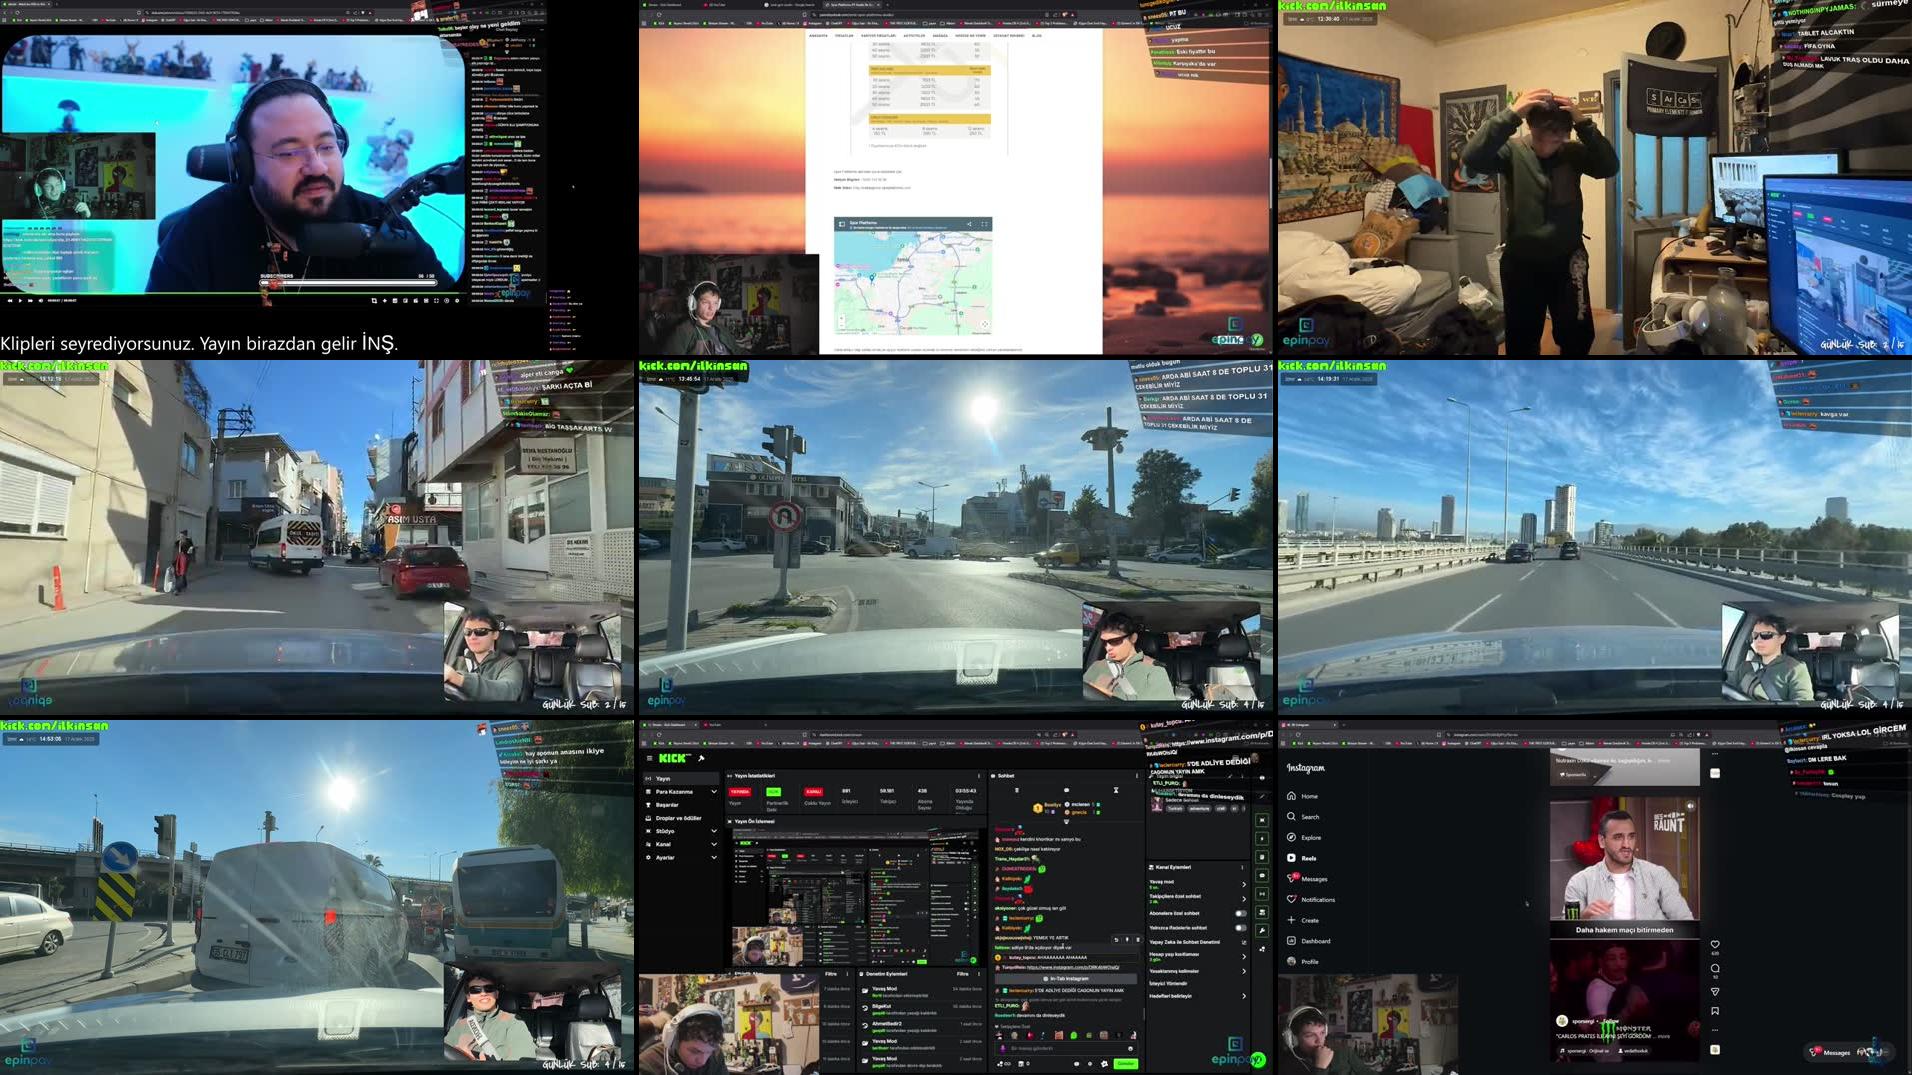The width and height of the screenshot is (1912, 1075).
Task: Expand the Yasaklanmış kelimeler setting
Action: [x=1244, y=971]
